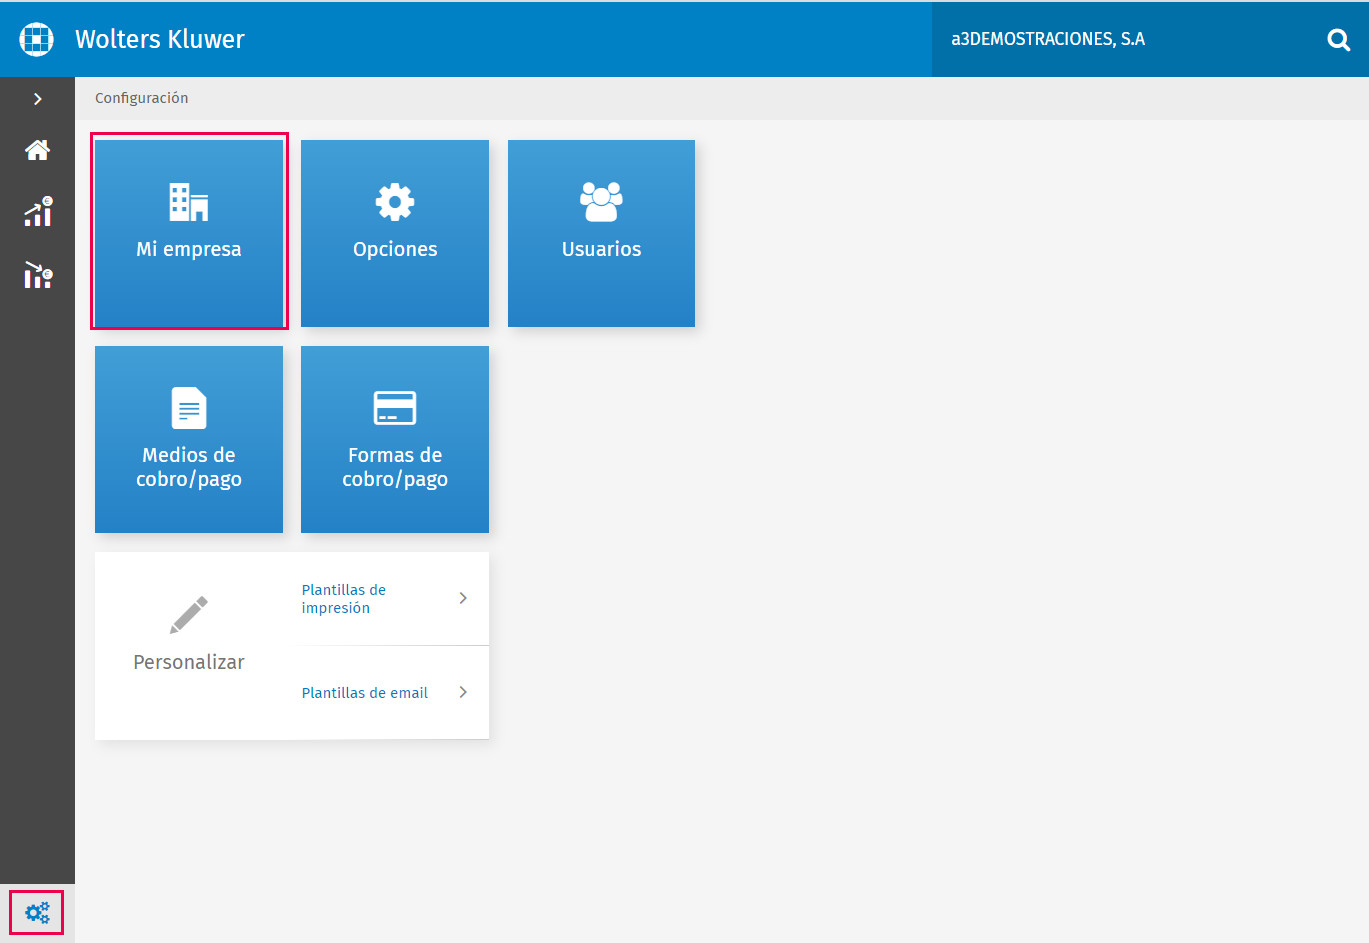
Task: Click the Wolters Kluwer logo icon
Action: point(37,39)
